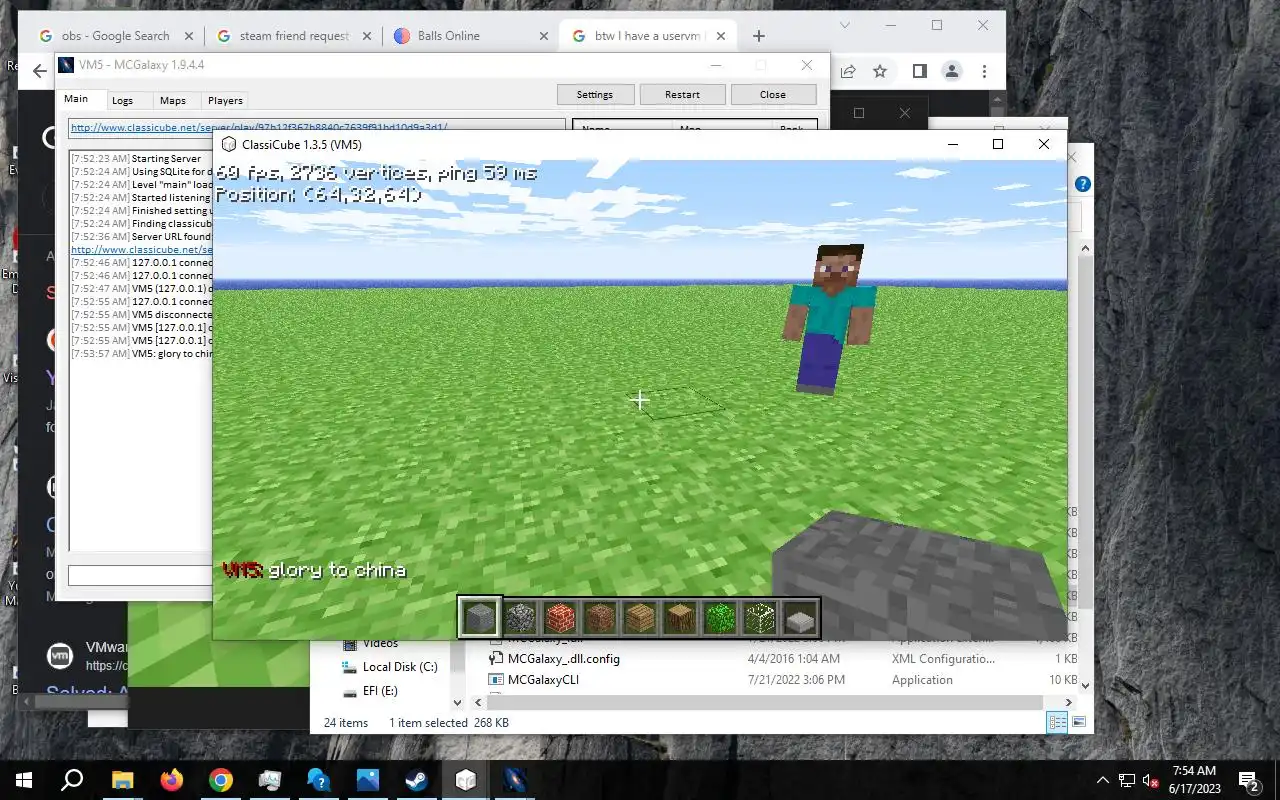
Task: Click the Settings button in MCGalaxy
Action: click(x=594, y=94)
